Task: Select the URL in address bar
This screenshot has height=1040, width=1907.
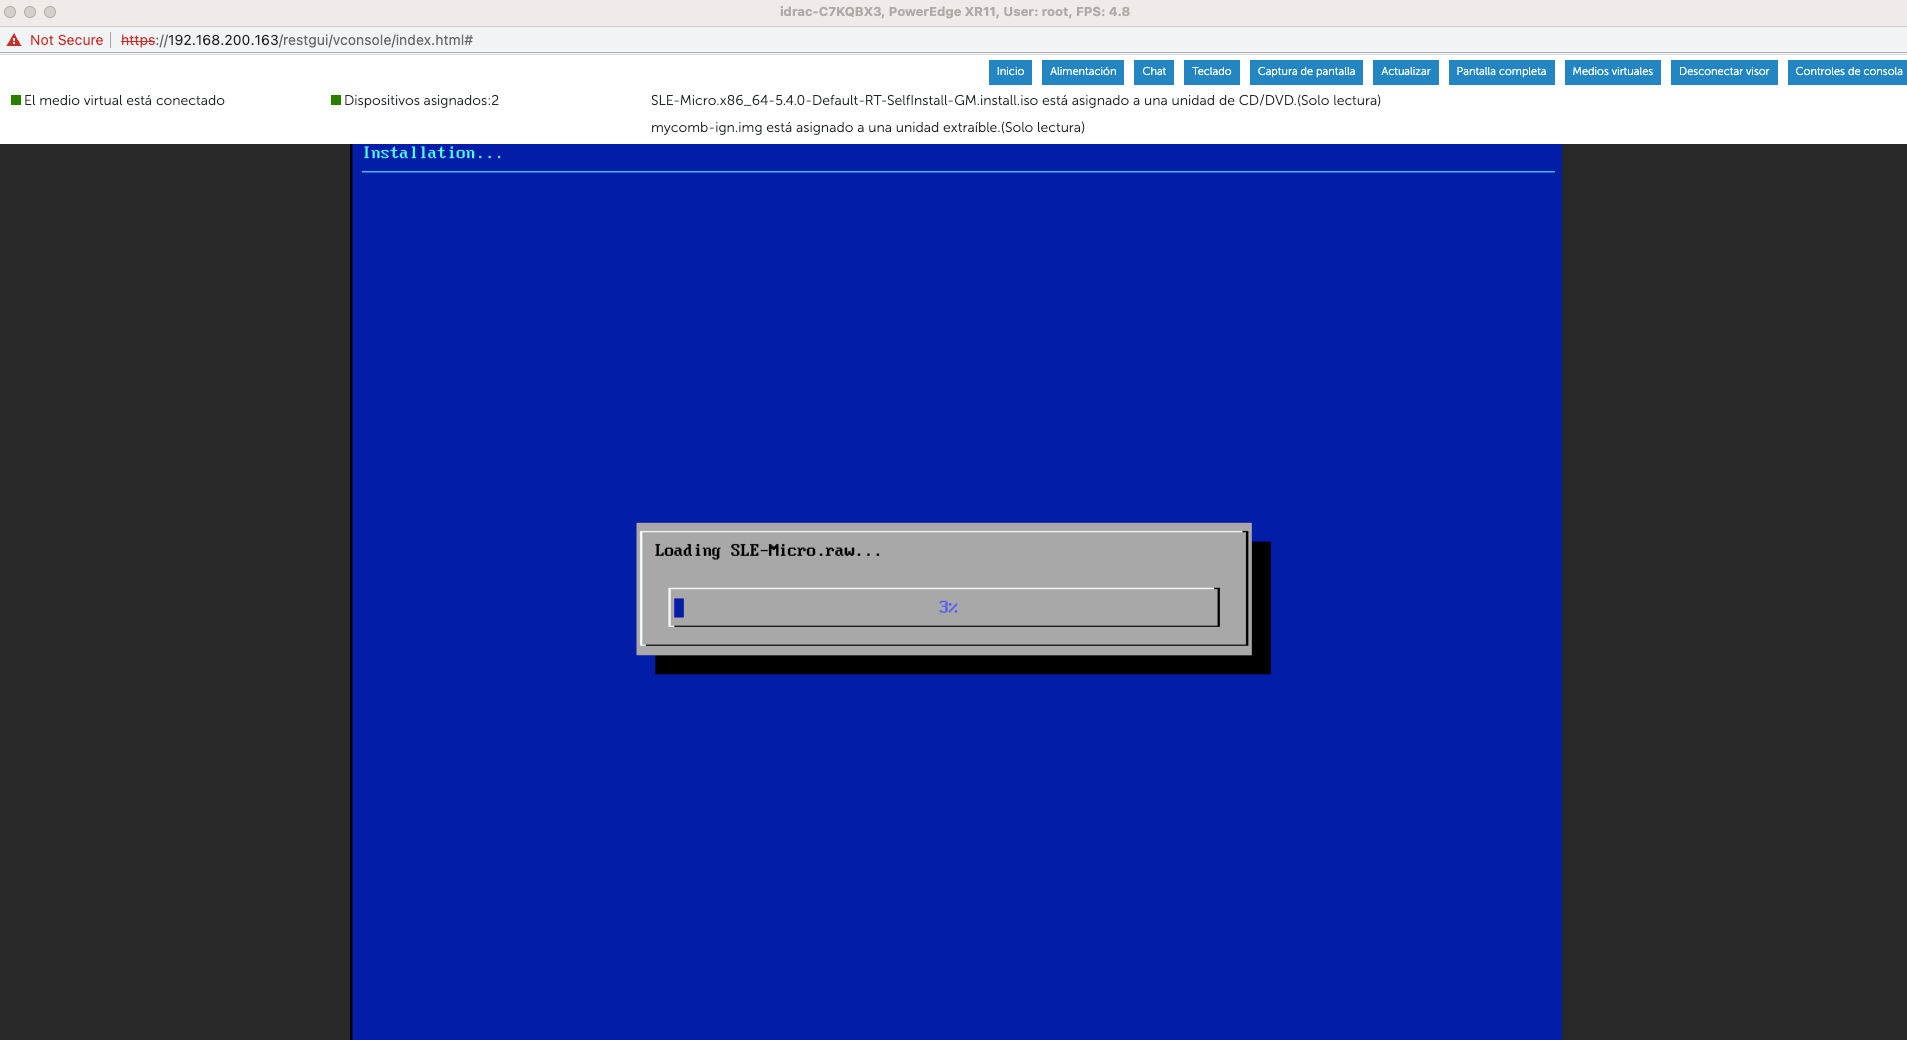Action: tap(297, 40)
